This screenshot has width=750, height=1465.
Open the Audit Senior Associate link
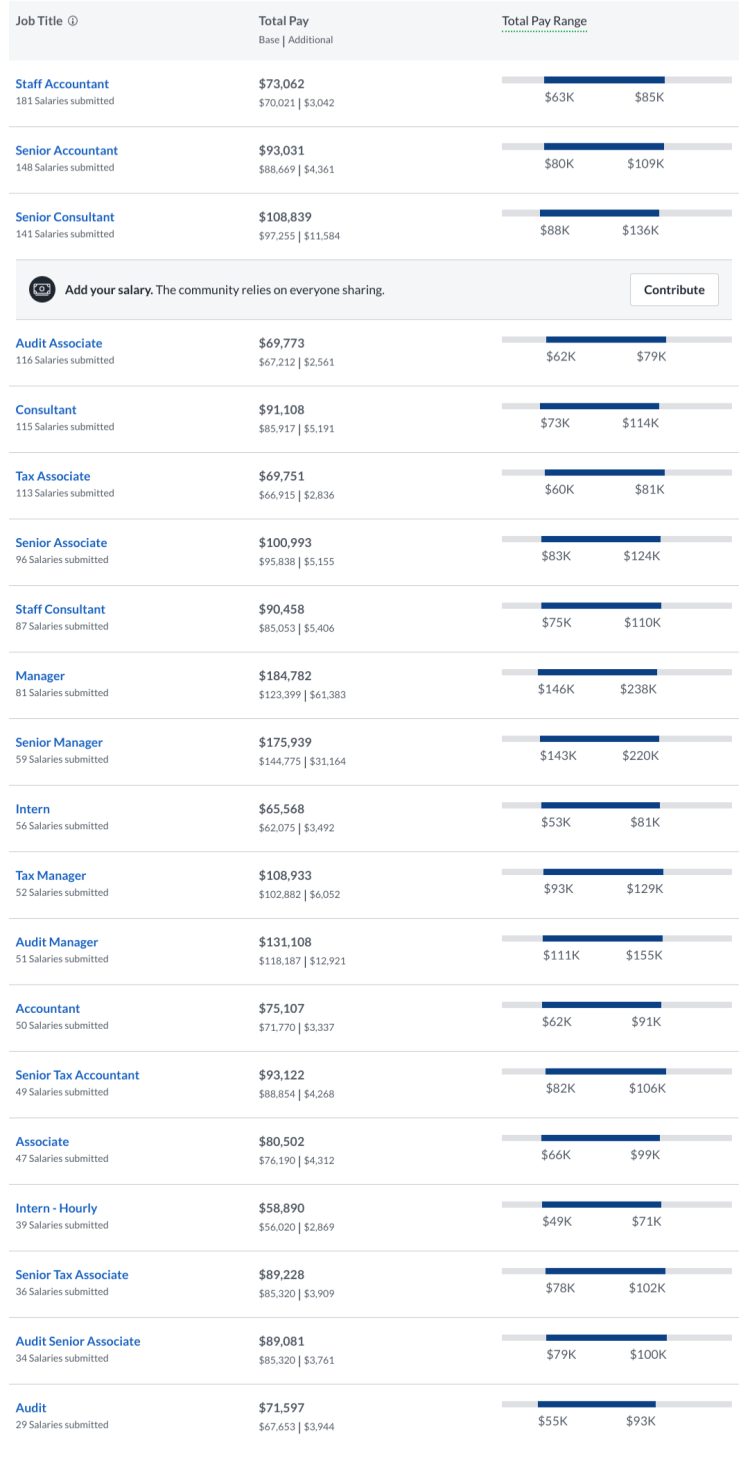[78, 1341]
